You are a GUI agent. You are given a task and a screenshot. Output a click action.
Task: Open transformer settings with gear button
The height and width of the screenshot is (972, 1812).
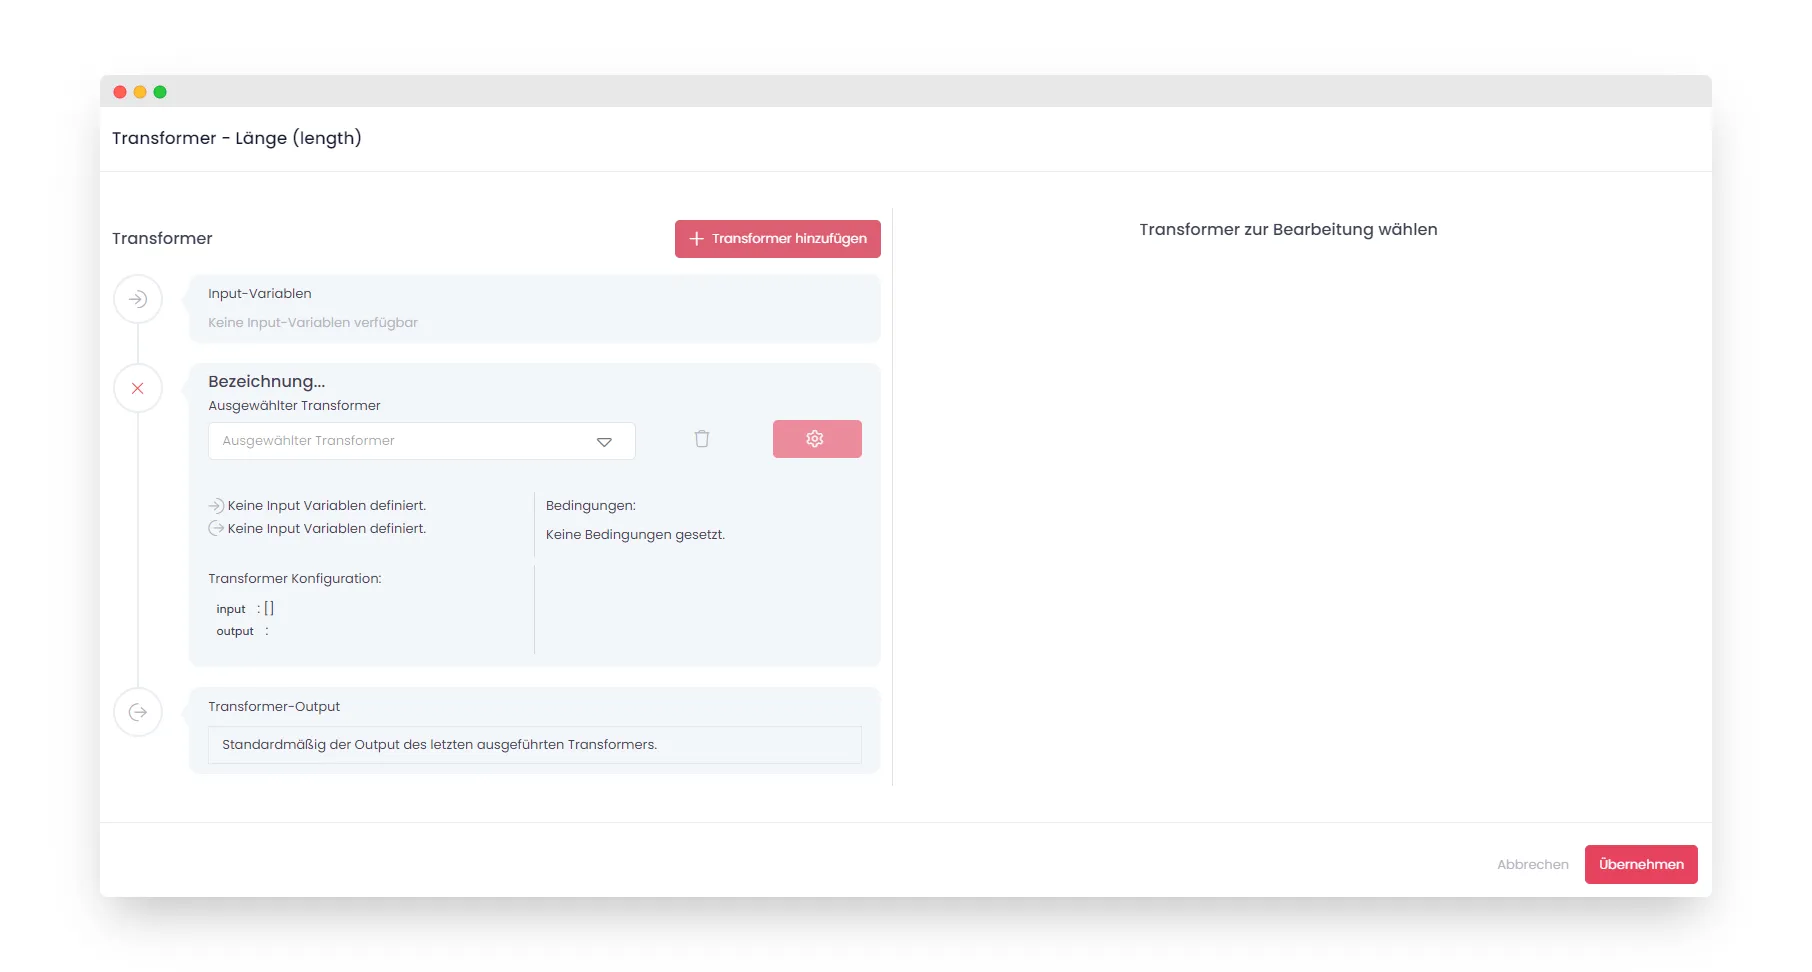(817, 439)
